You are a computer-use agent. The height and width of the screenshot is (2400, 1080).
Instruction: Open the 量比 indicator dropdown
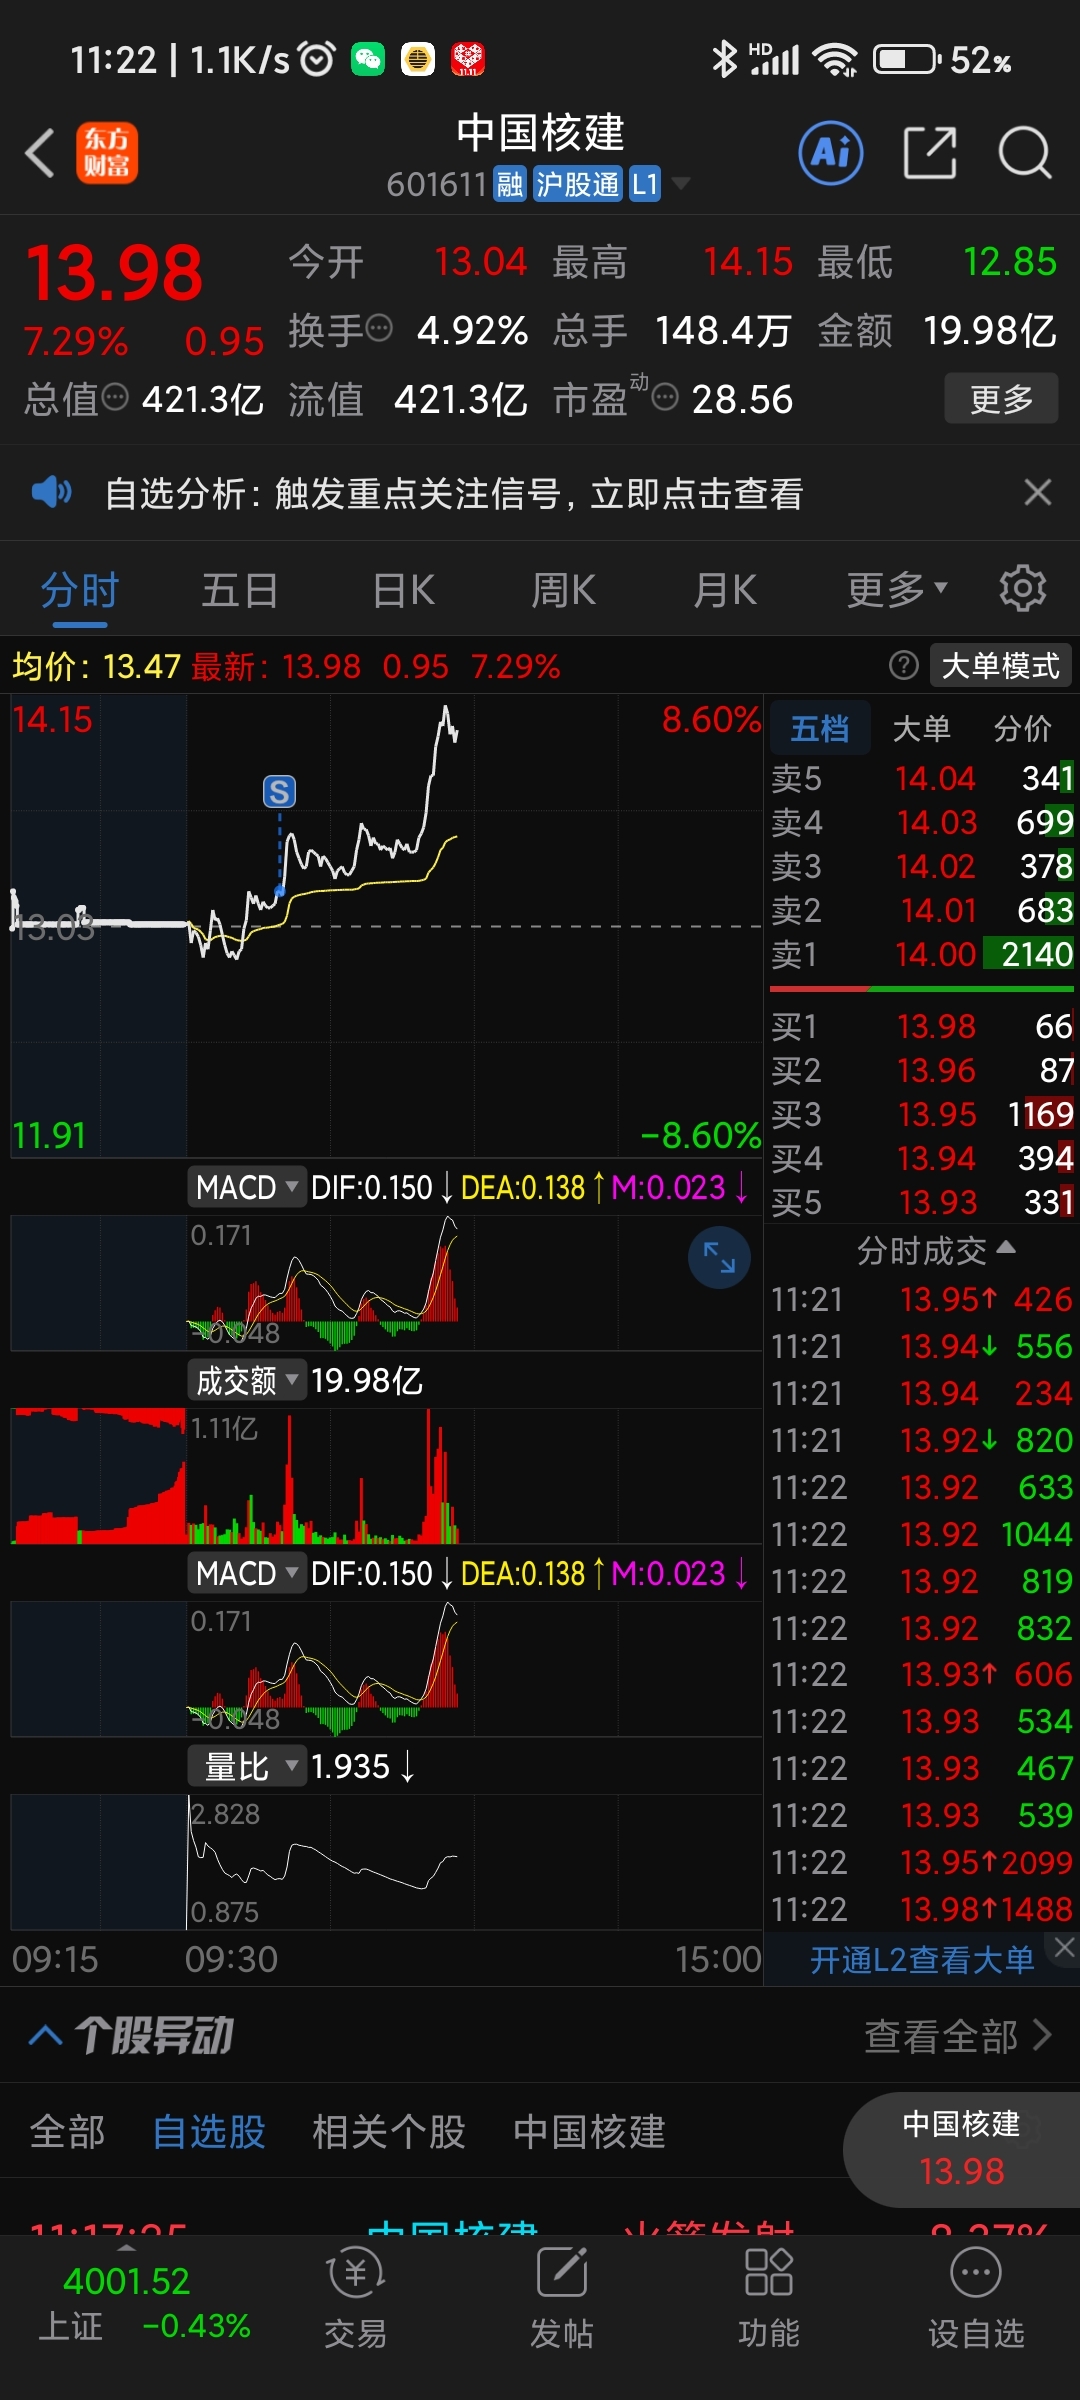coord(246,1766)
